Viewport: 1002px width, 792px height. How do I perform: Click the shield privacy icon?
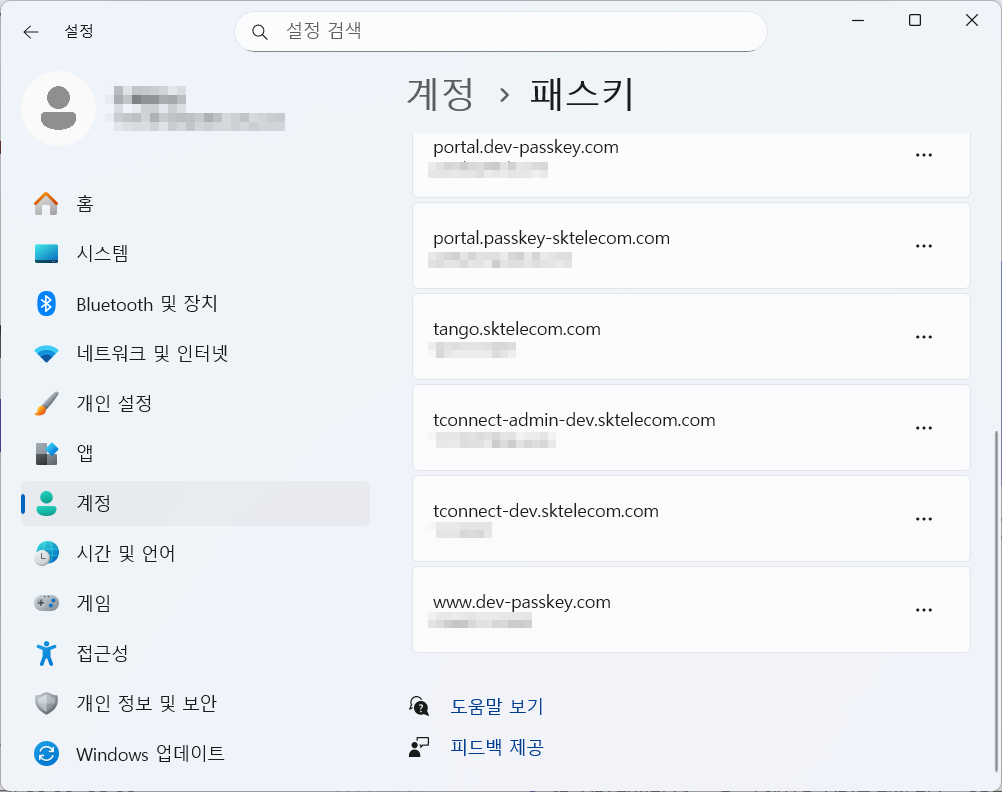(46, 703)
